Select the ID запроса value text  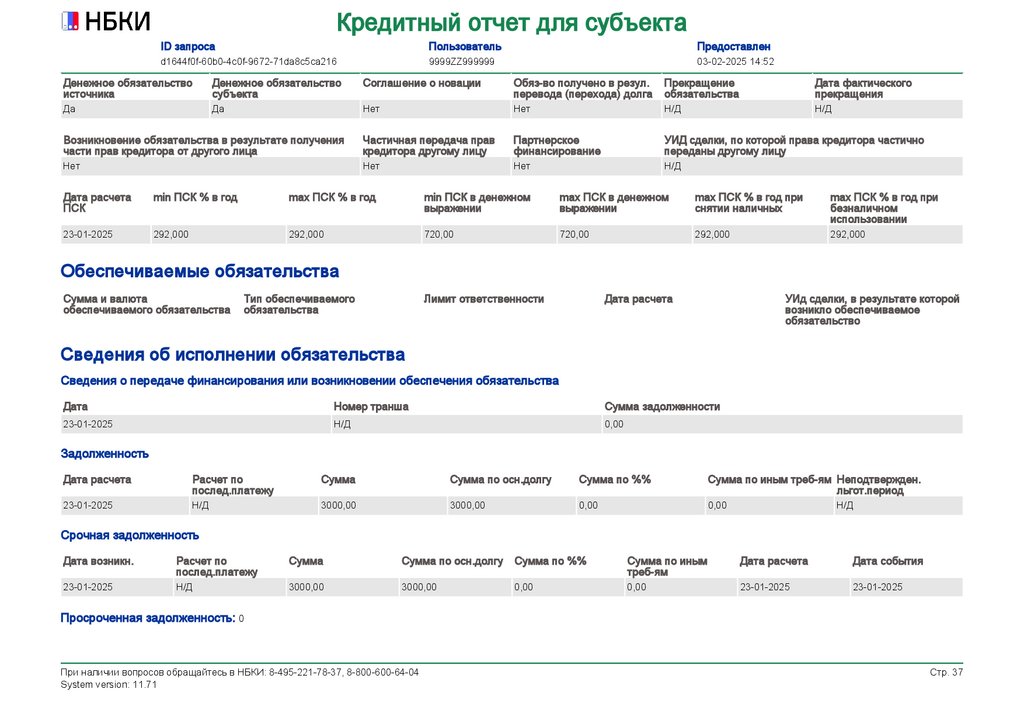pyautogui.click(x=249, y=61)
